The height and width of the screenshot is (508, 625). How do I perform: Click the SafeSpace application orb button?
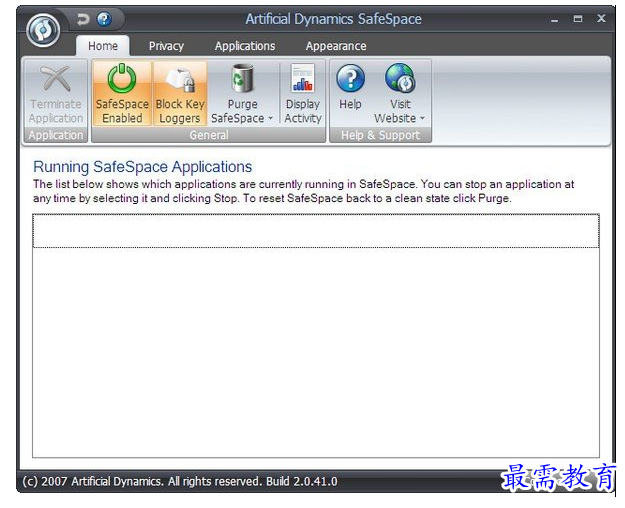[x=43, y=29]
